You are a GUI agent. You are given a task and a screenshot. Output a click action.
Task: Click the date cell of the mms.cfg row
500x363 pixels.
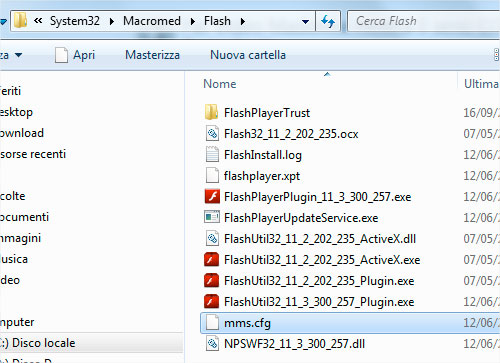[482, 323]
